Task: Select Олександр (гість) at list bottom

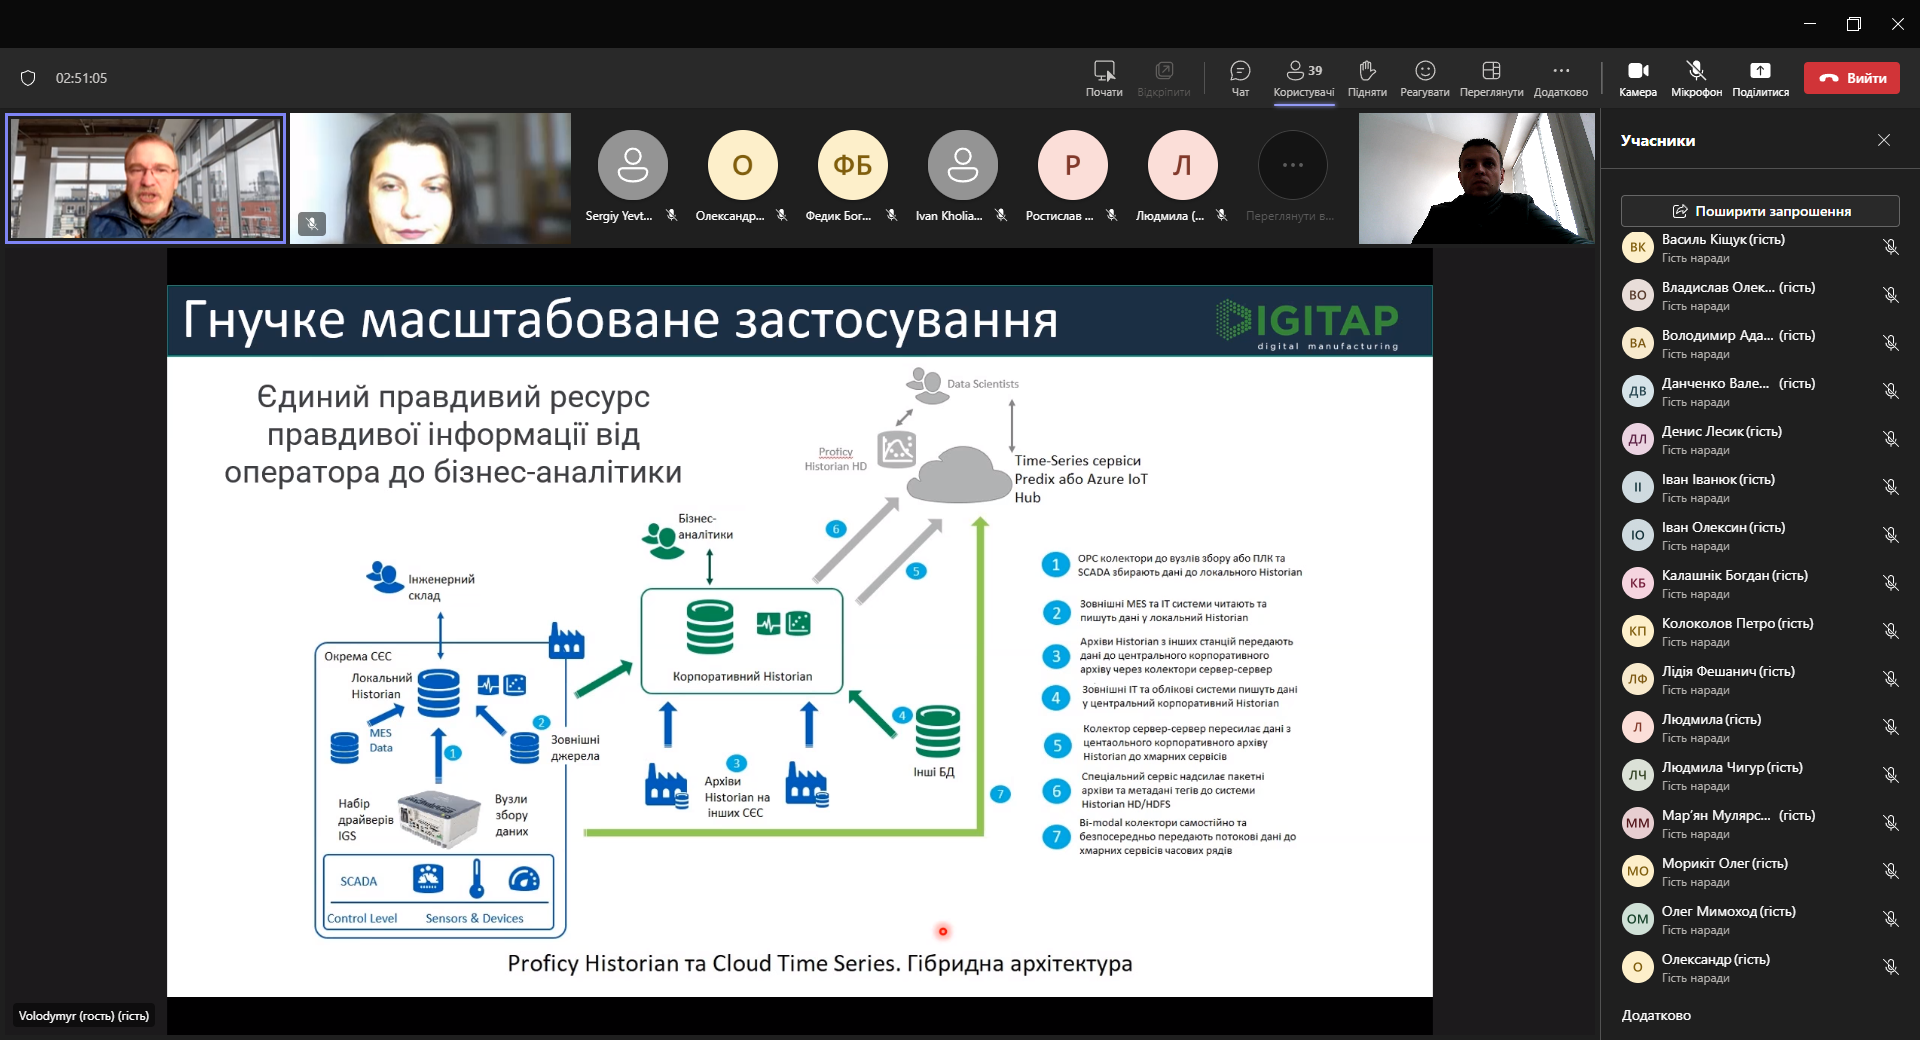Action: (x=1760, y=967)
